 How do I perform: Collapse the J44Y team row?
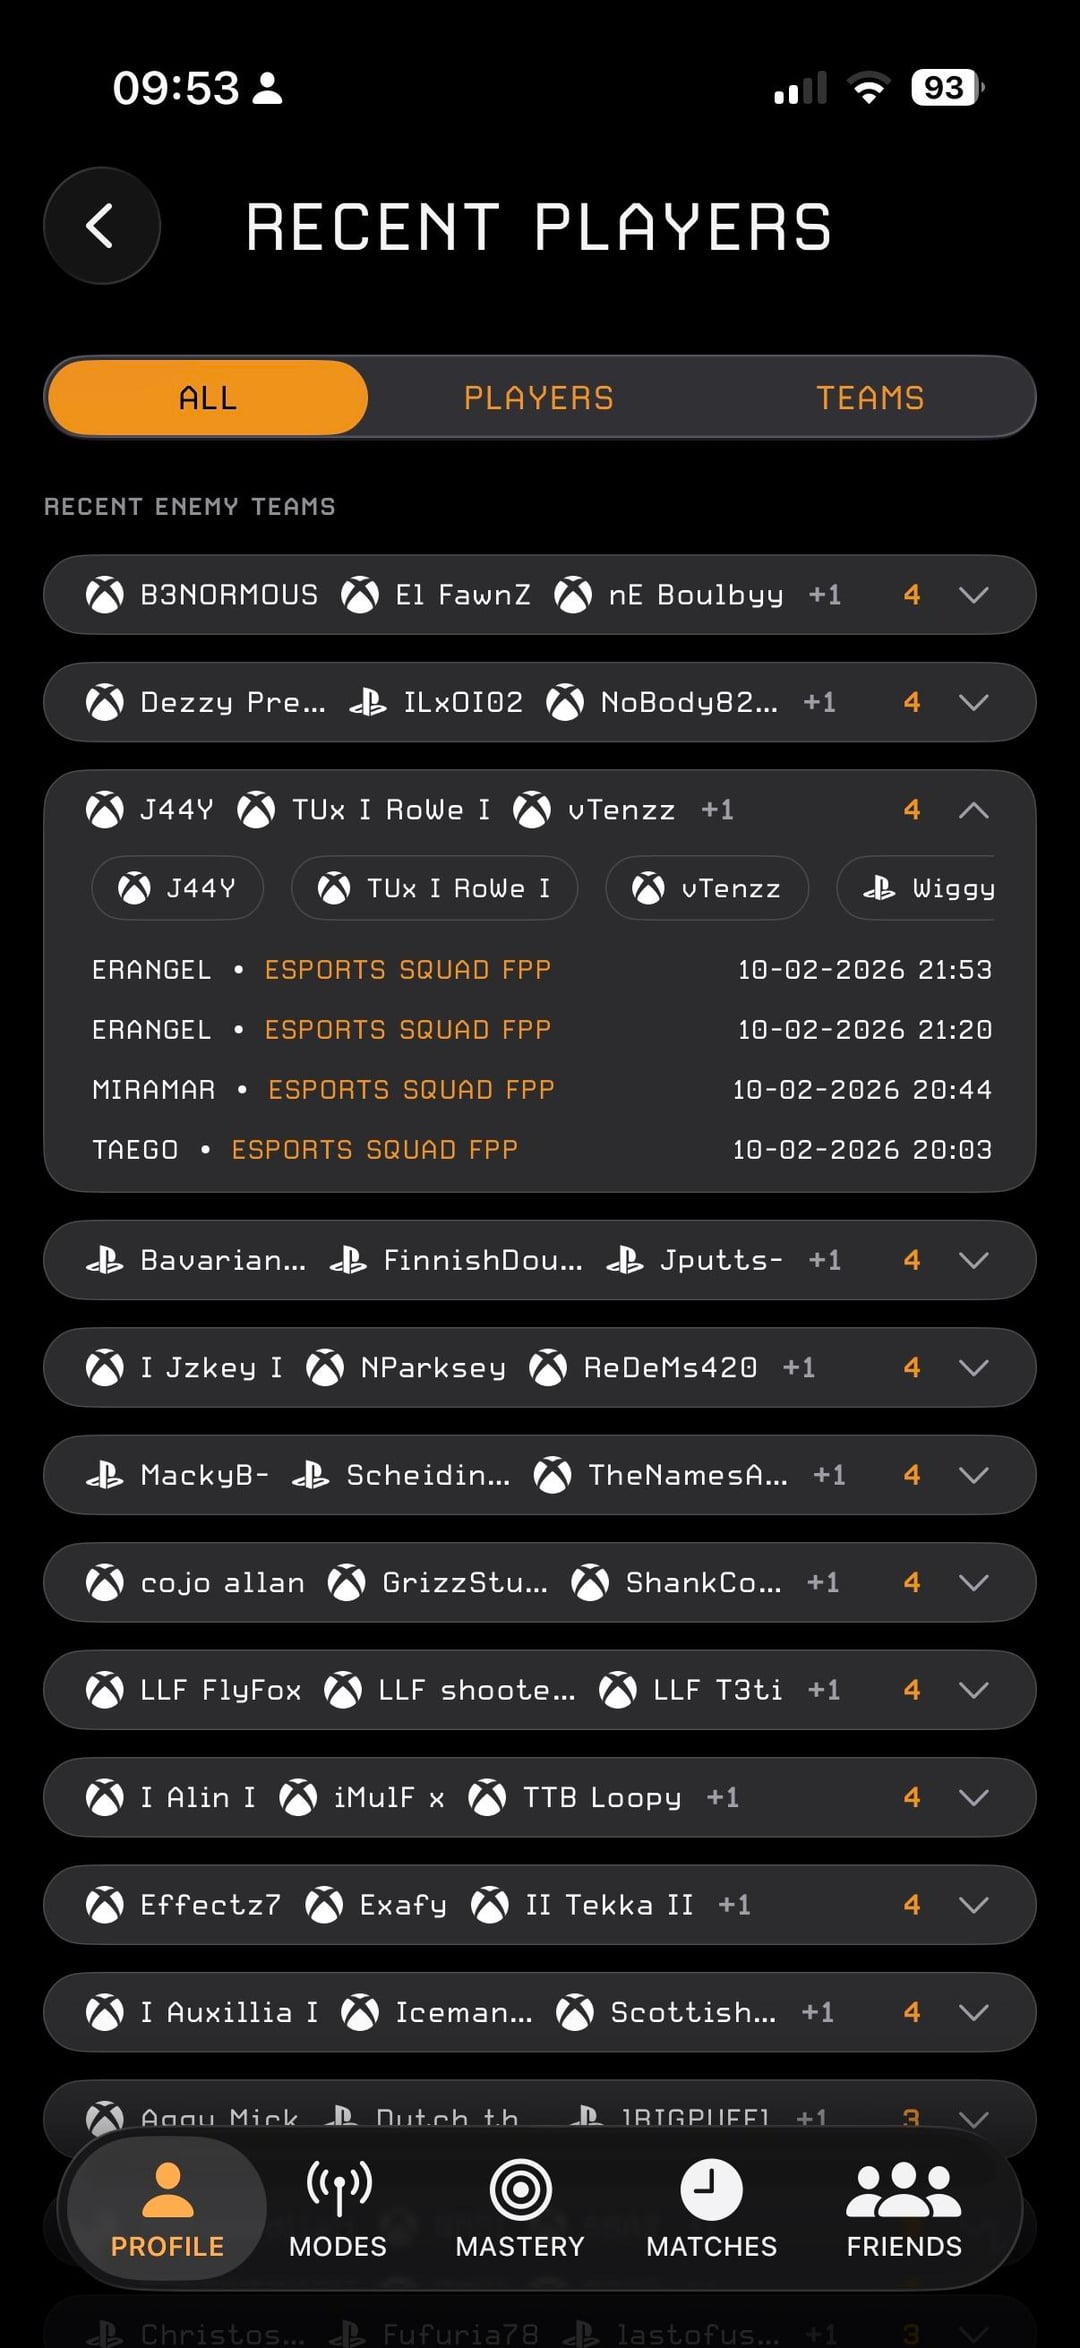click(x=973, y=810)
